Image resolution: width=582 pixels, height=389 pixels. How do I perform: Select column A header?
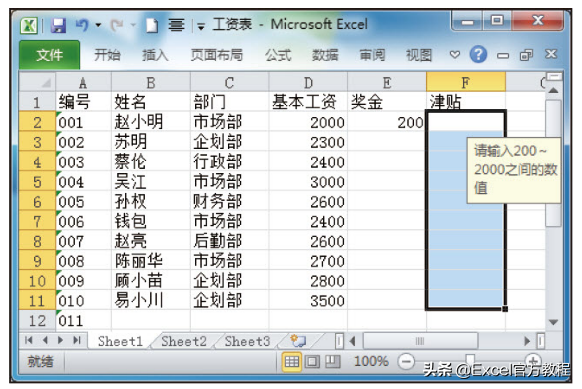pyautogui.click(x=83, y=82)
